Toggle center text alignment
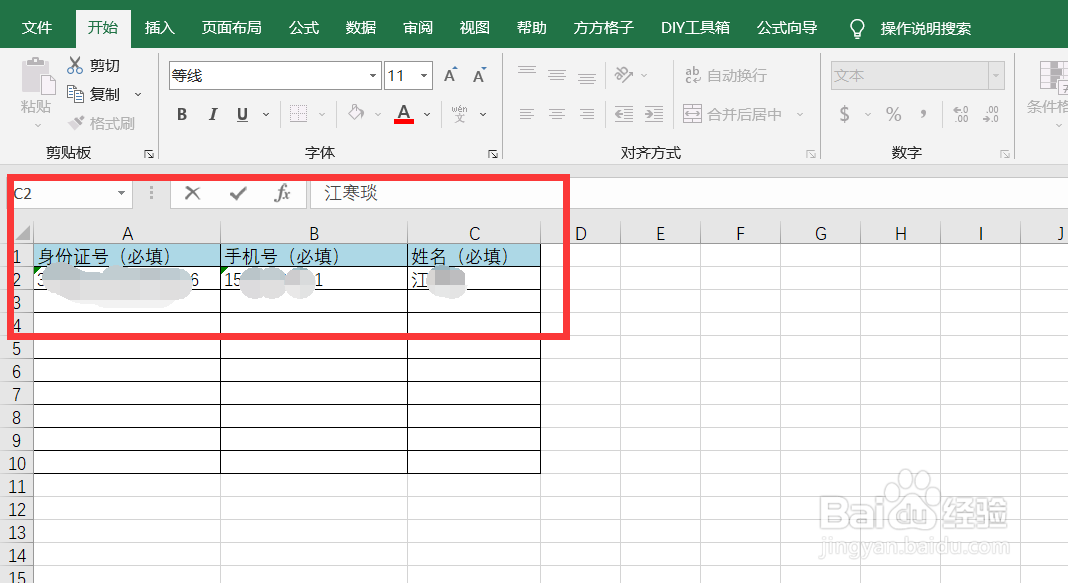Image resolution: width=1068 pixels, height=583 pixels. [556, 114]
